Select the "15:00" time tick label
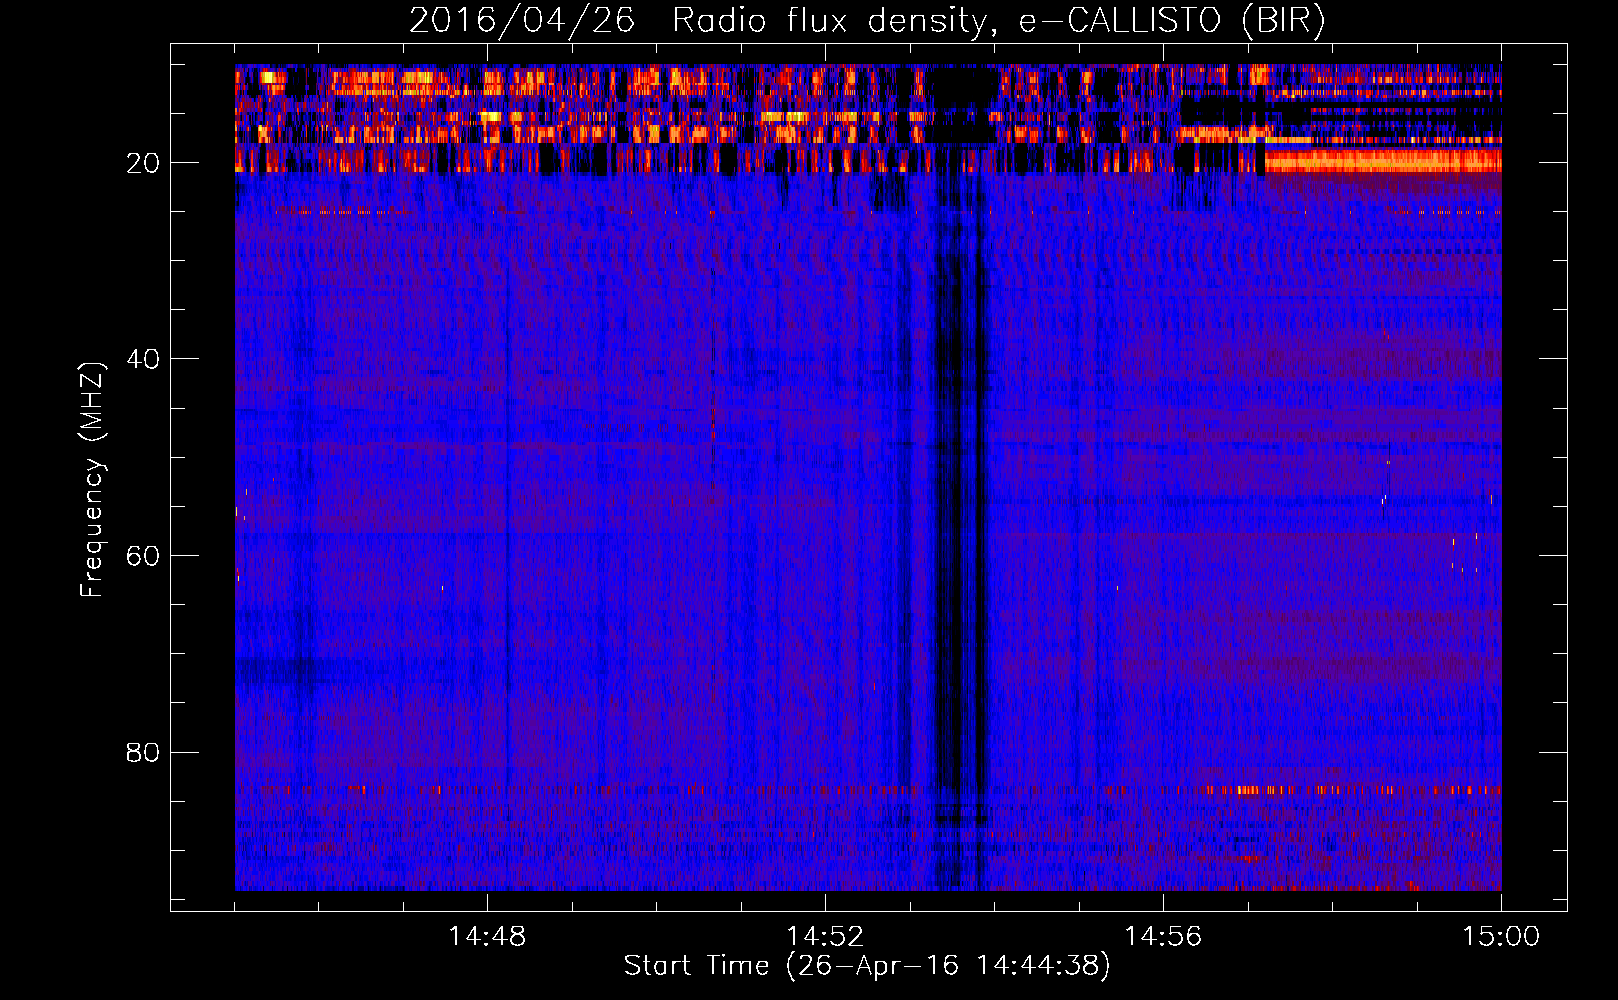Screen dimensions: 1618x1000 (x=1501, y=937)
